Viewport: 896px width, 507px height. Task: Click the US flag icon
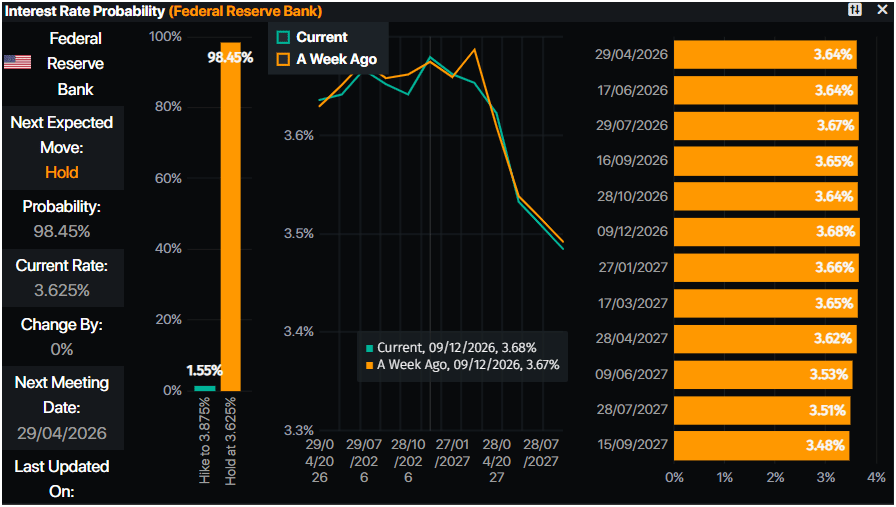click(x=17, y=63)
